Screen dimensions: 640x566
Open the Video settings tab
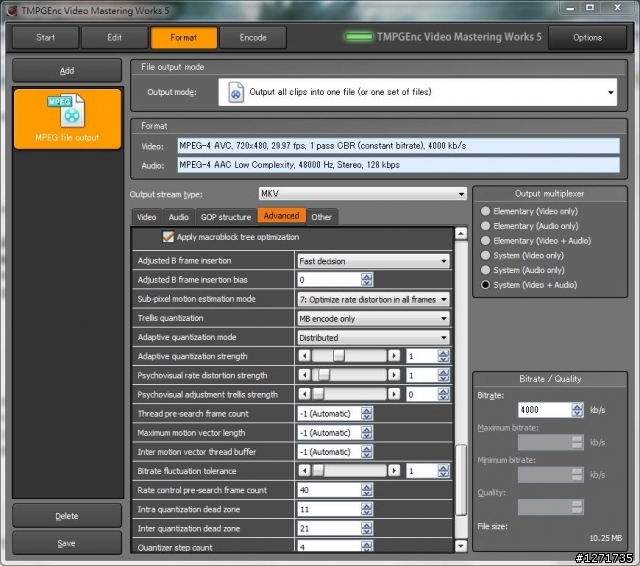click(x=147, y=217)
